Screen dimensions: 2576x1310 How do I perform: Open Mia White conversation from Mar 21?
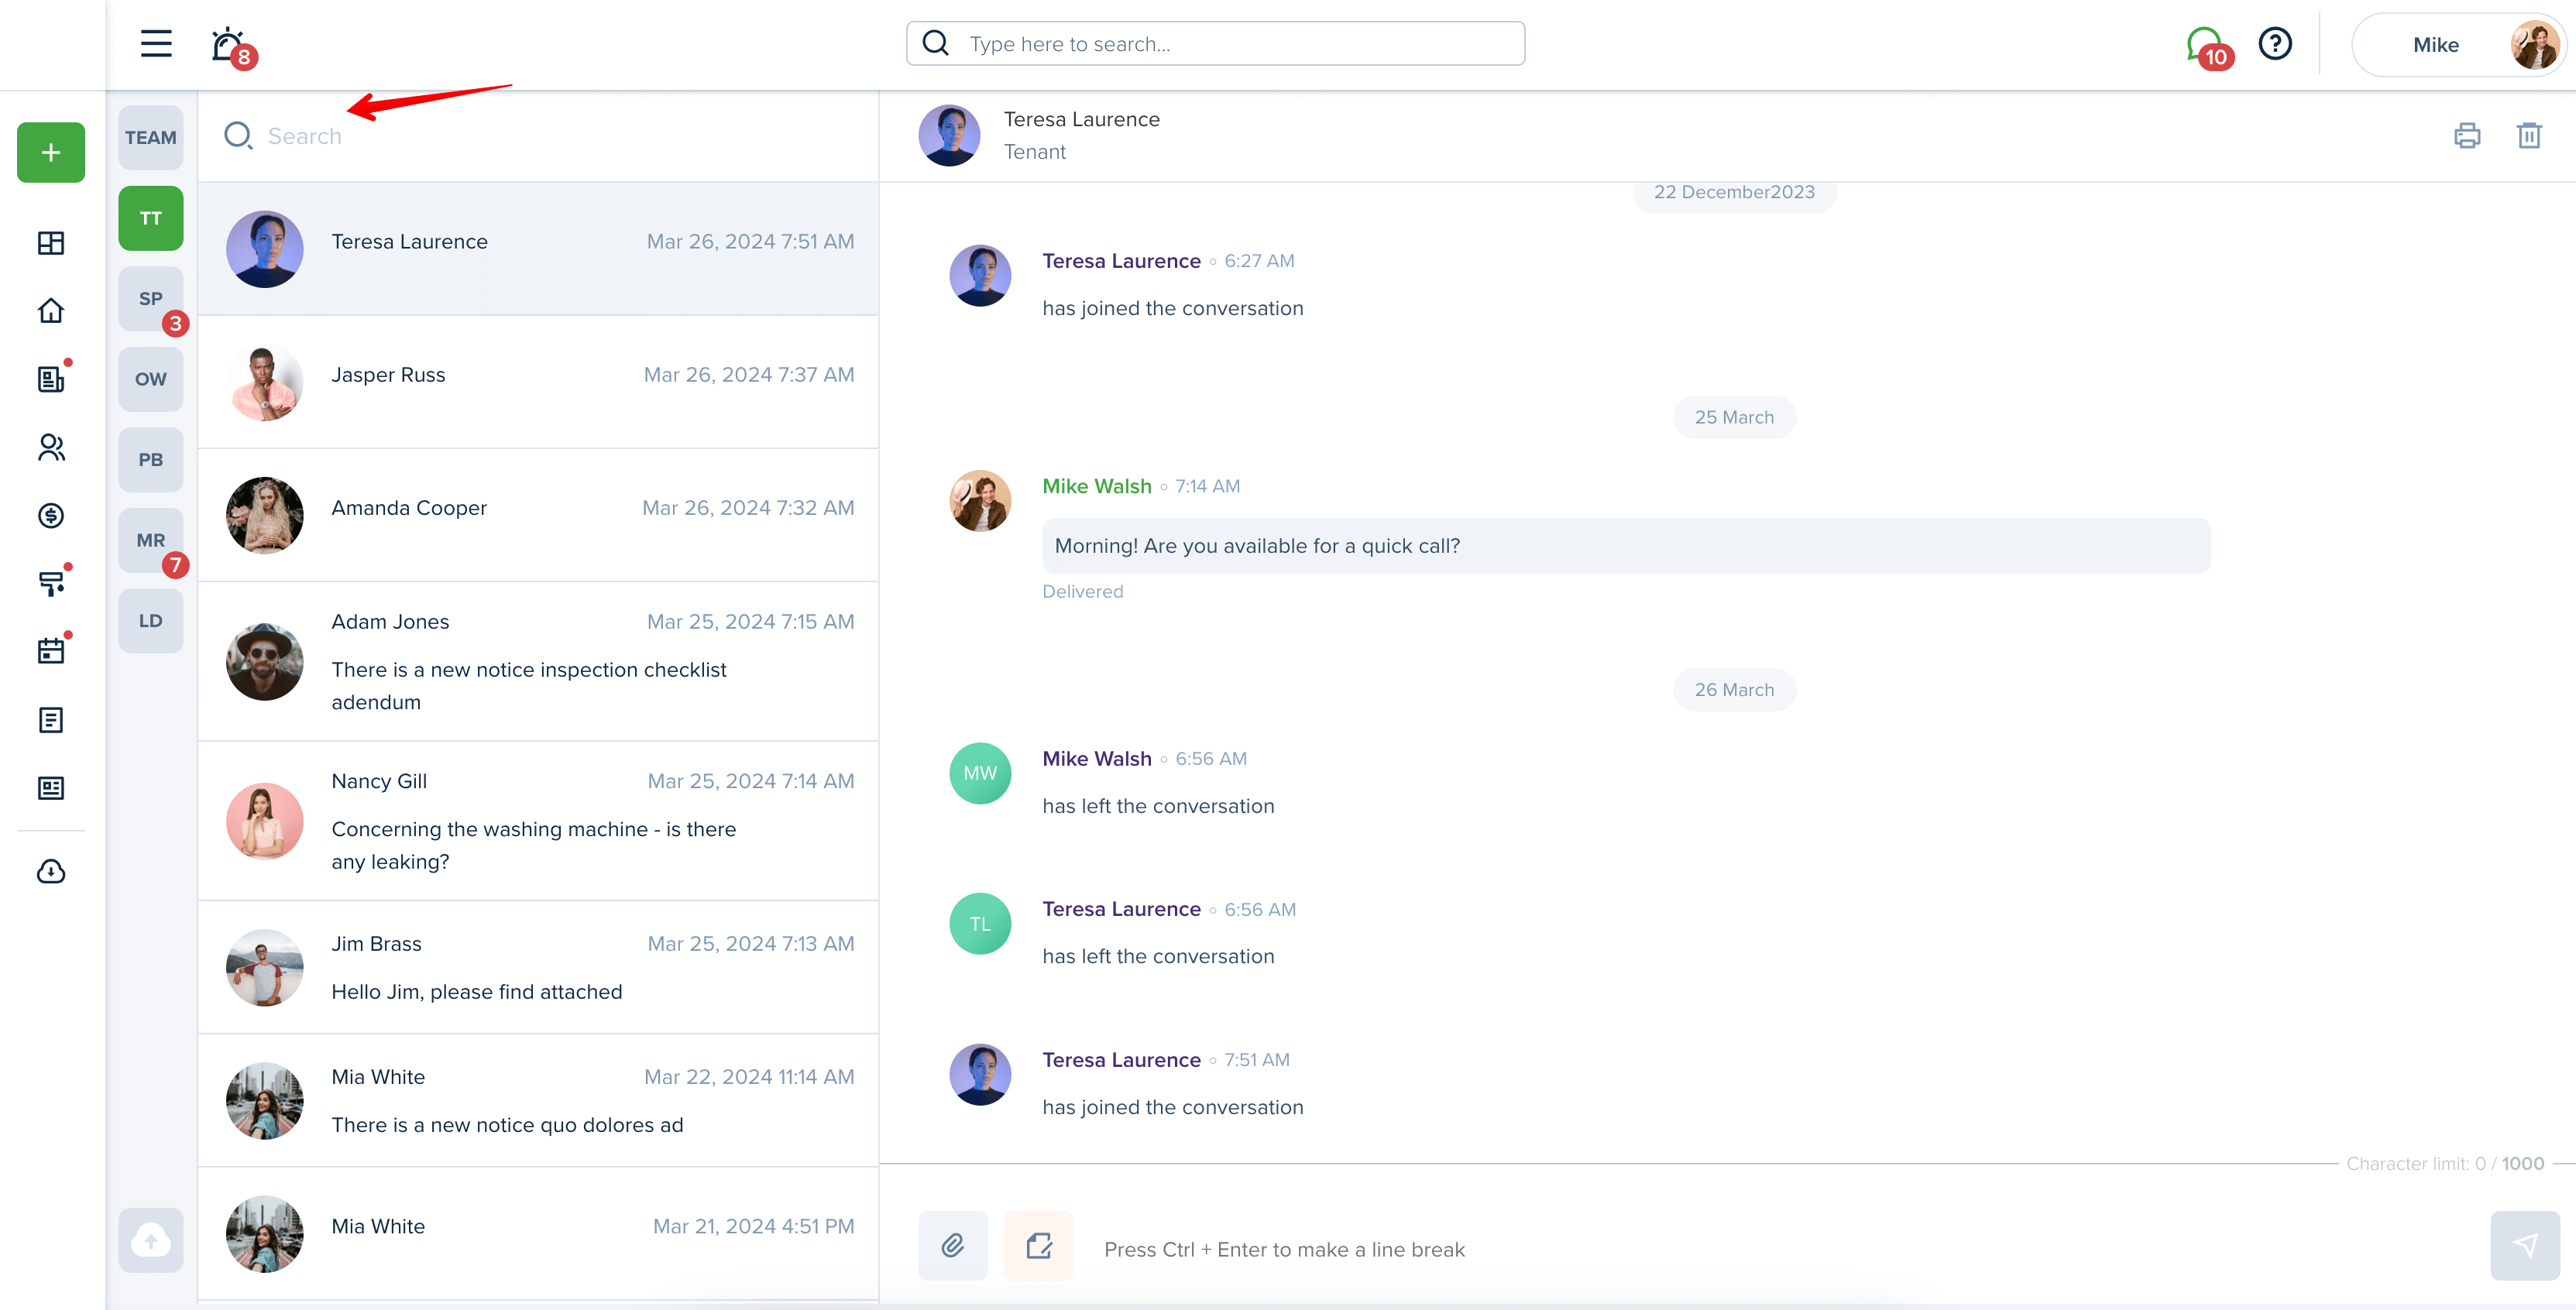click(x=538, y=1233)
